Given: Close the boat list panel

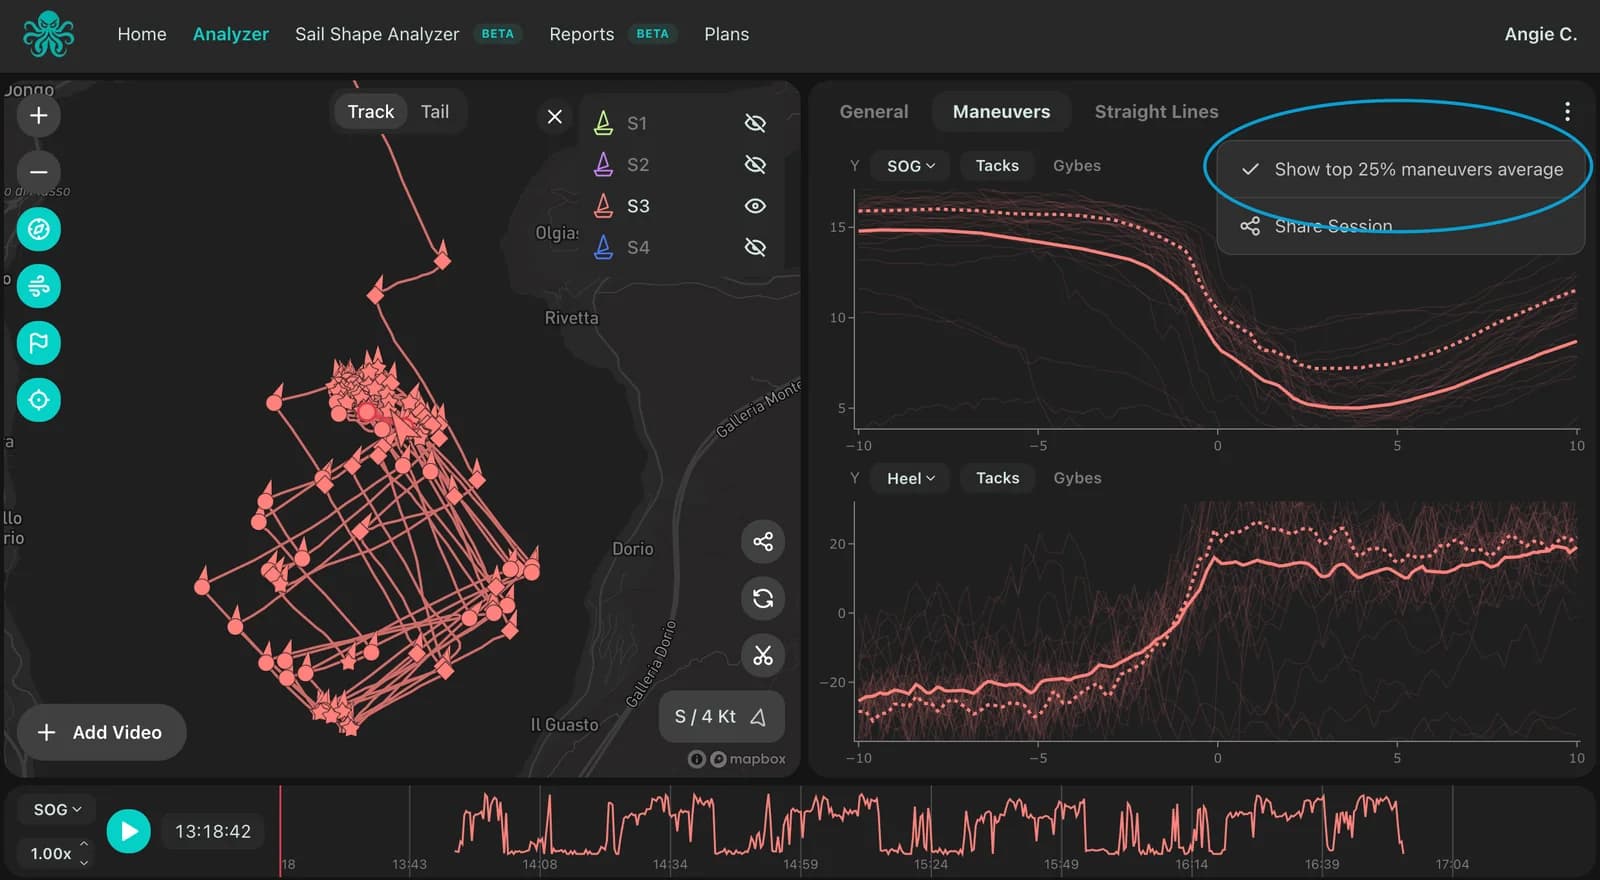Looking at the screenshot, I should click(x=555, y=117).
